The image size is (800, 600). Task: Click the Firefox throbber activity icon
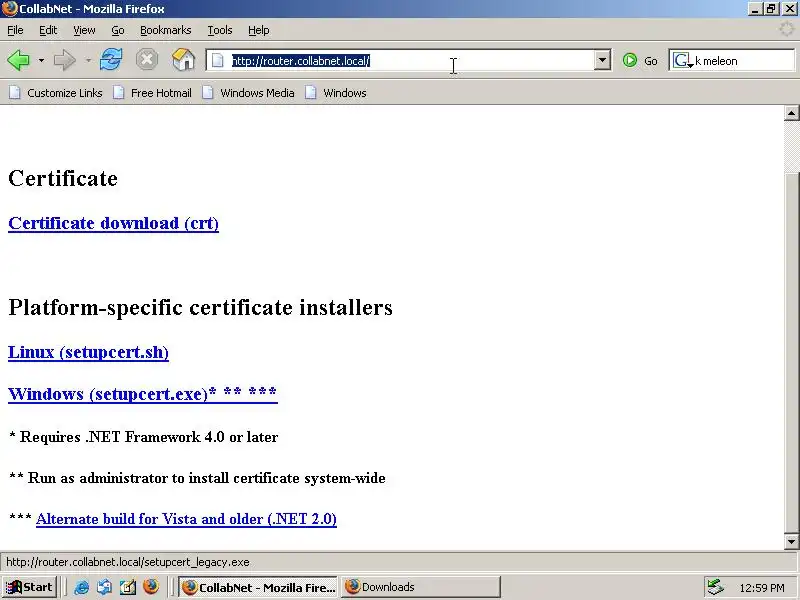[x=787, y=29]
